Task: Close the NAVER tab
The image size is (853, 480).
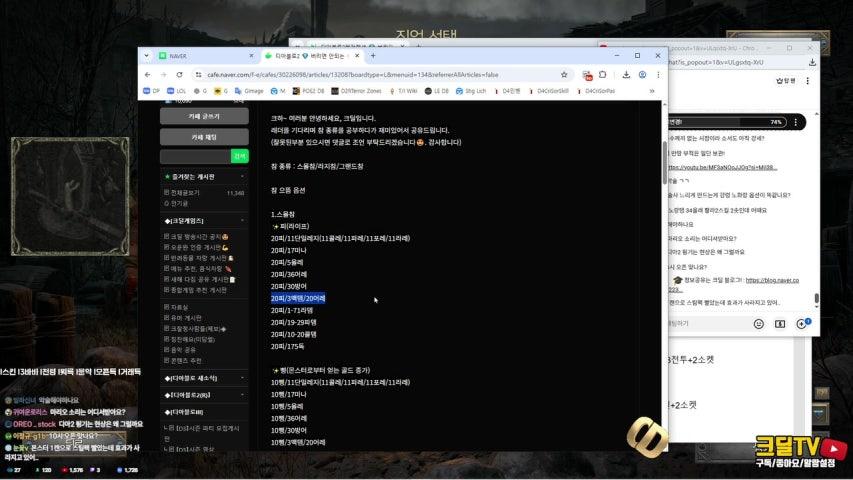Action: (x=251, y=56)
